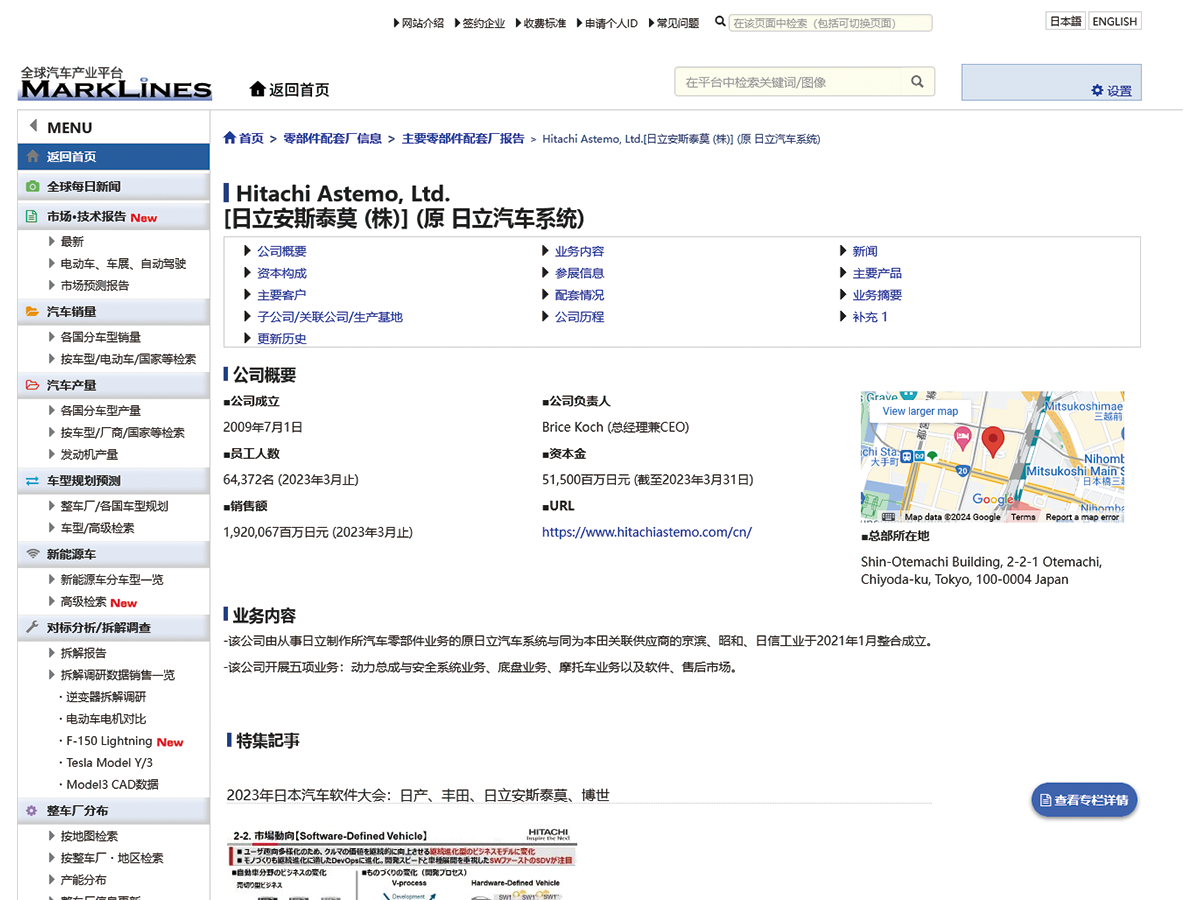
Task: Focus the in-page search field at top
Action: [830, 22]
